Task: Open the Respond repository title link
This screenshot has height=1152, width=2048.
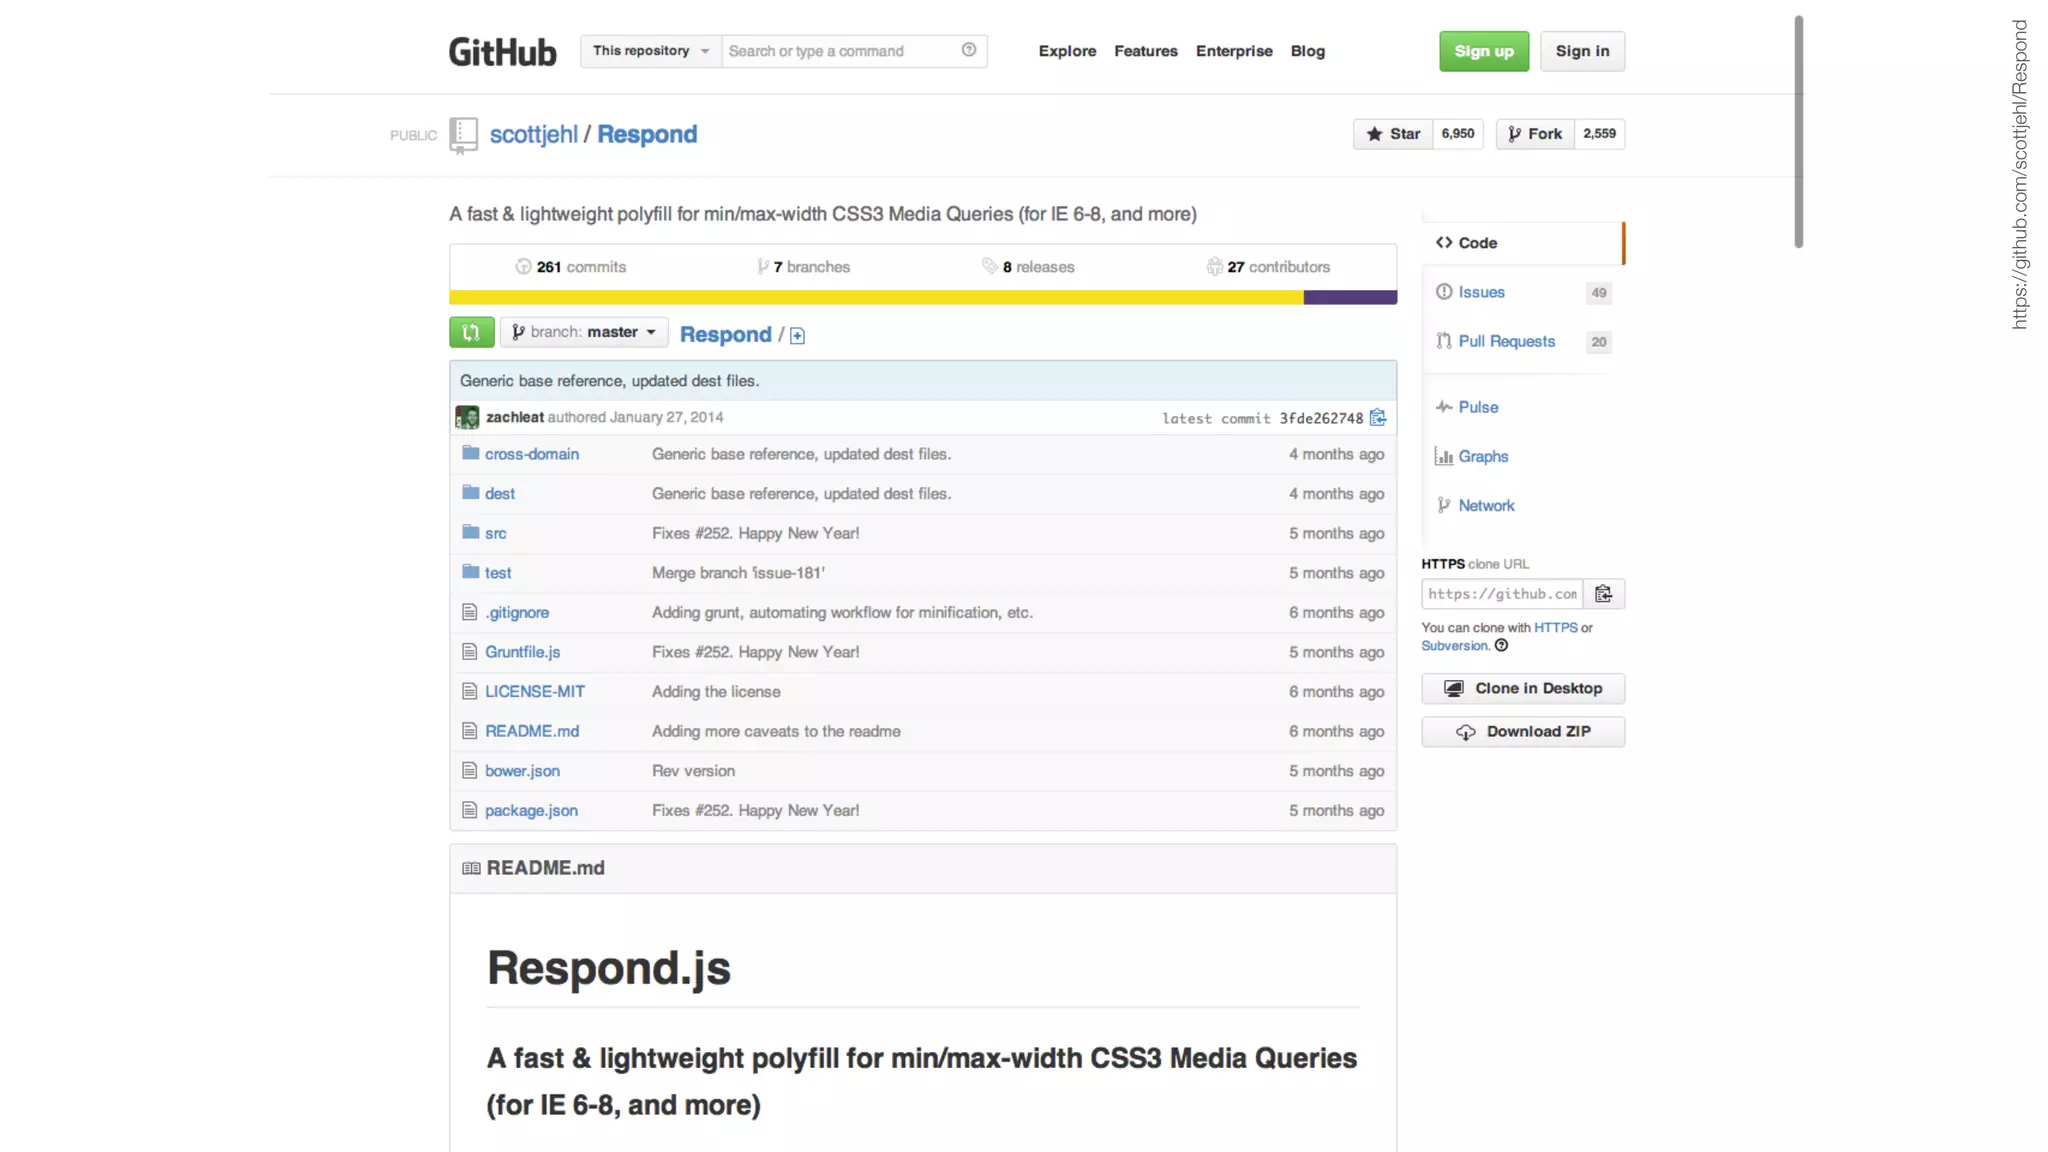Action: pyautogui.click(x=647, y=134)
